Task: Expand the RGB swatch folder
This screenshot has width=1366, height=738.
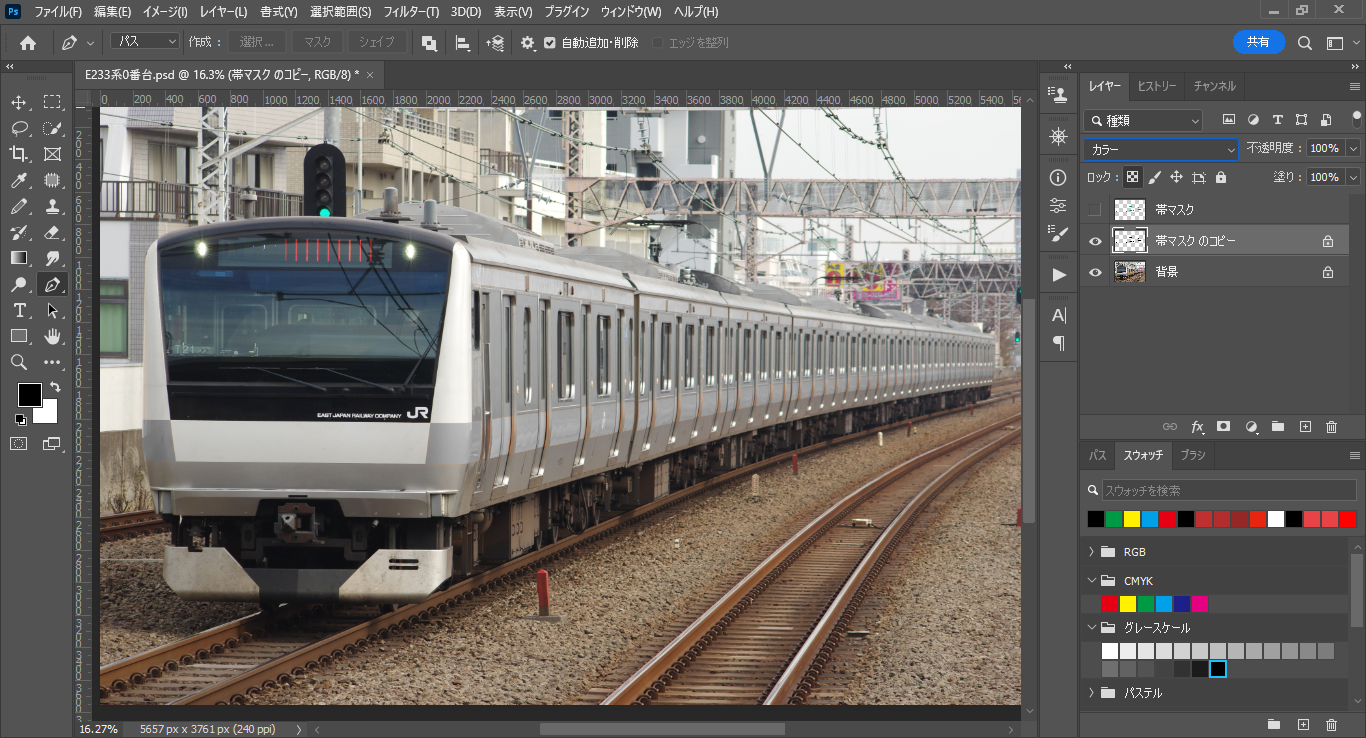Action: [1091, 552]
